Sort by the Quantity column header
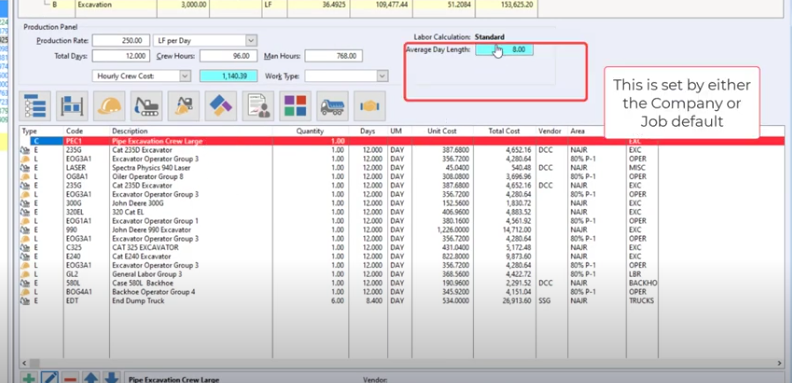 [310, 131]
